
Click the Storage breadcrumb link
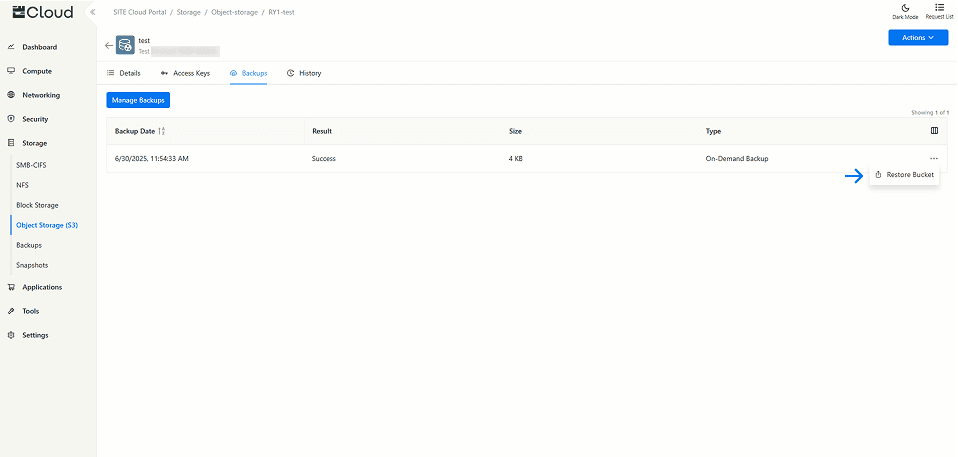pos(188,12)
